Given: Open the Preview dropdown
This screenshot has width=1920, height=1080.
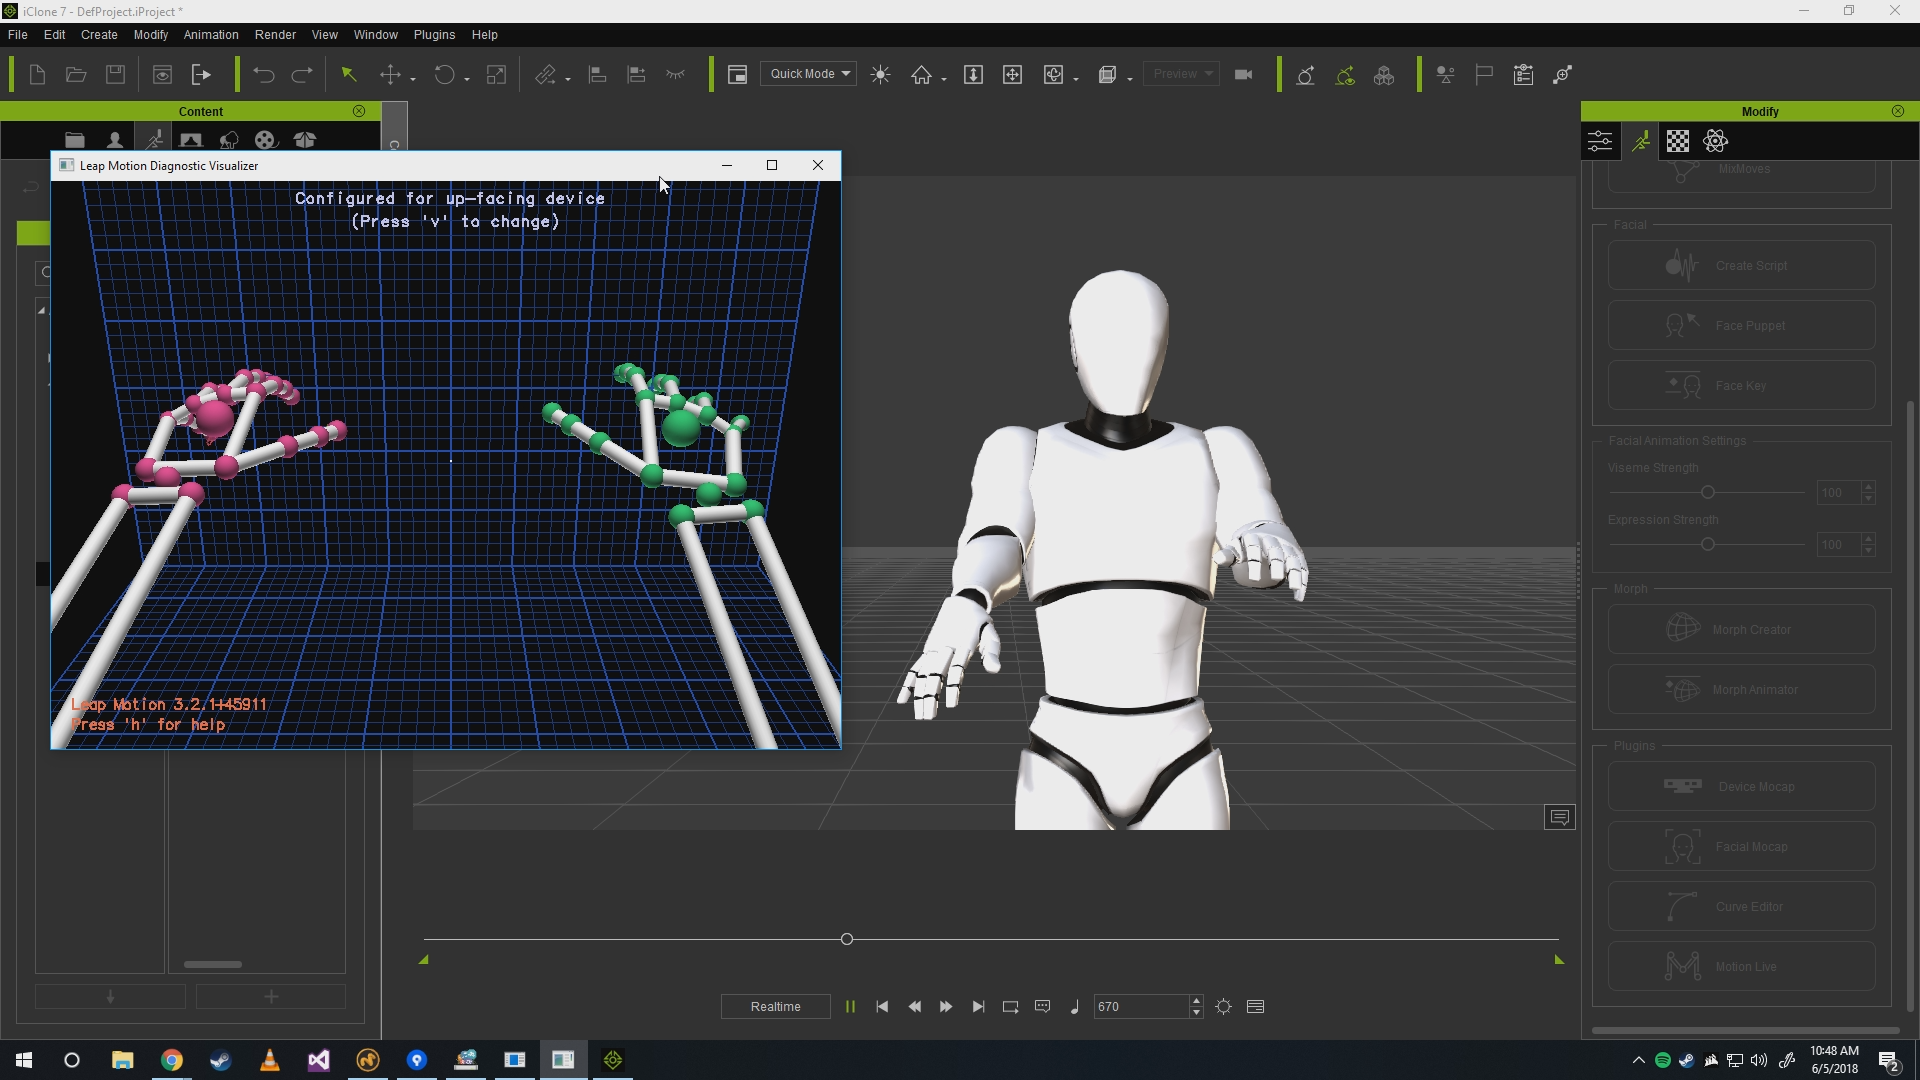Looking at the screenshot, I should pyautogui.click(x=1181, y=74).
